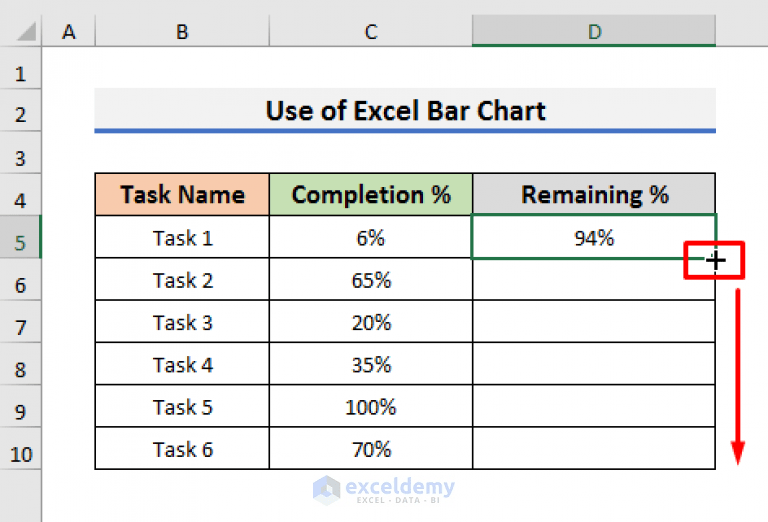Select the 'Task 4' cell
The width and height of the screenshot is (768, 522).
pyautogui.click(x=182, y=364)
